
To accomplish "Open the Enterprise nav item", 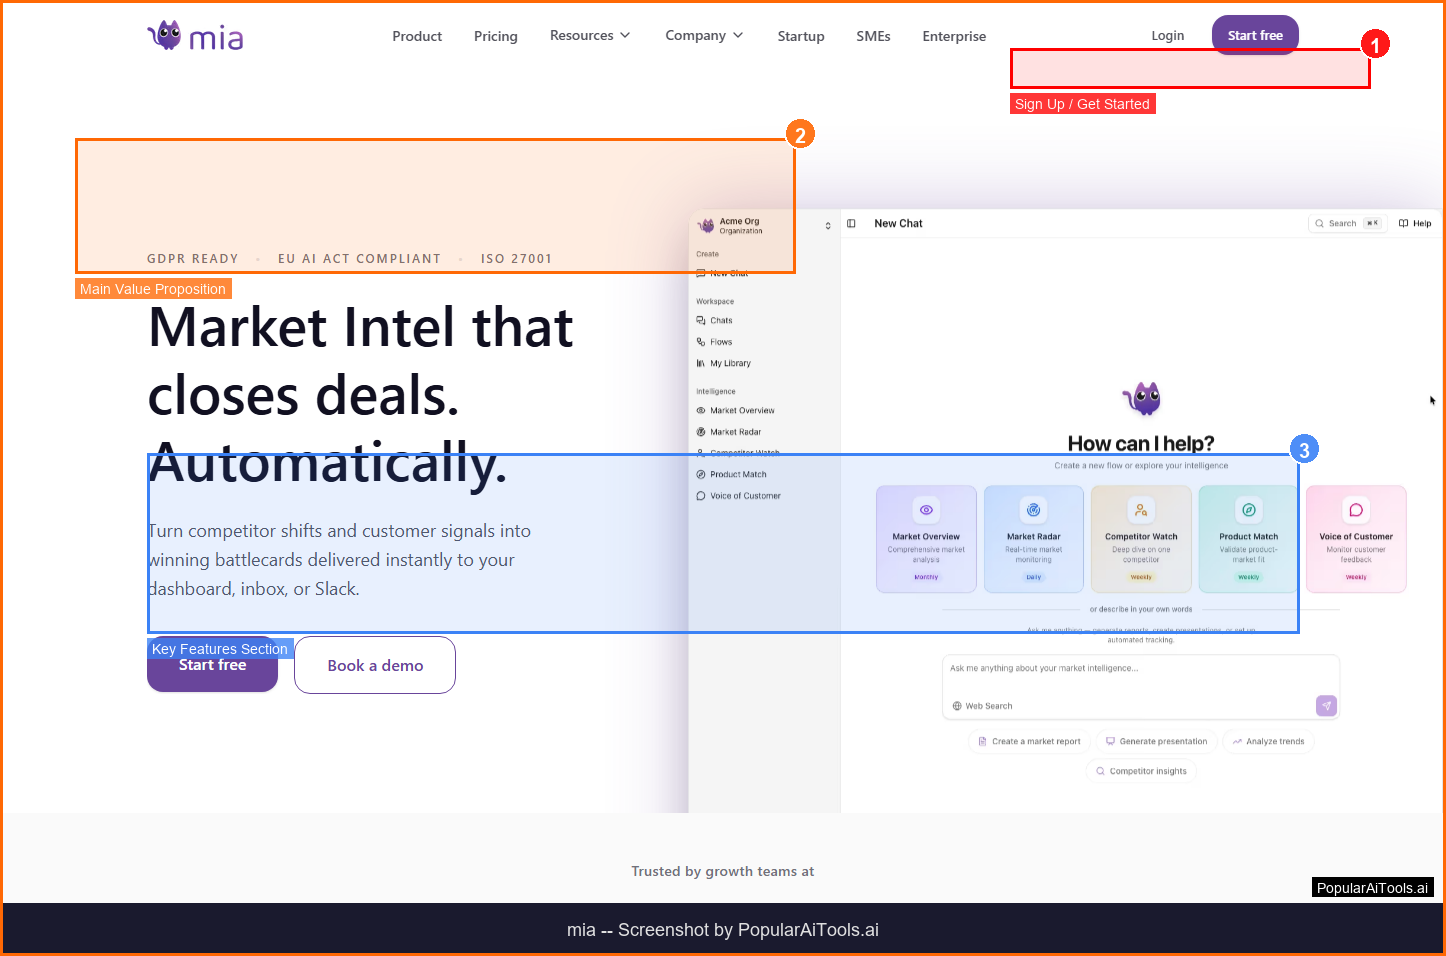I will pos(953,36).
